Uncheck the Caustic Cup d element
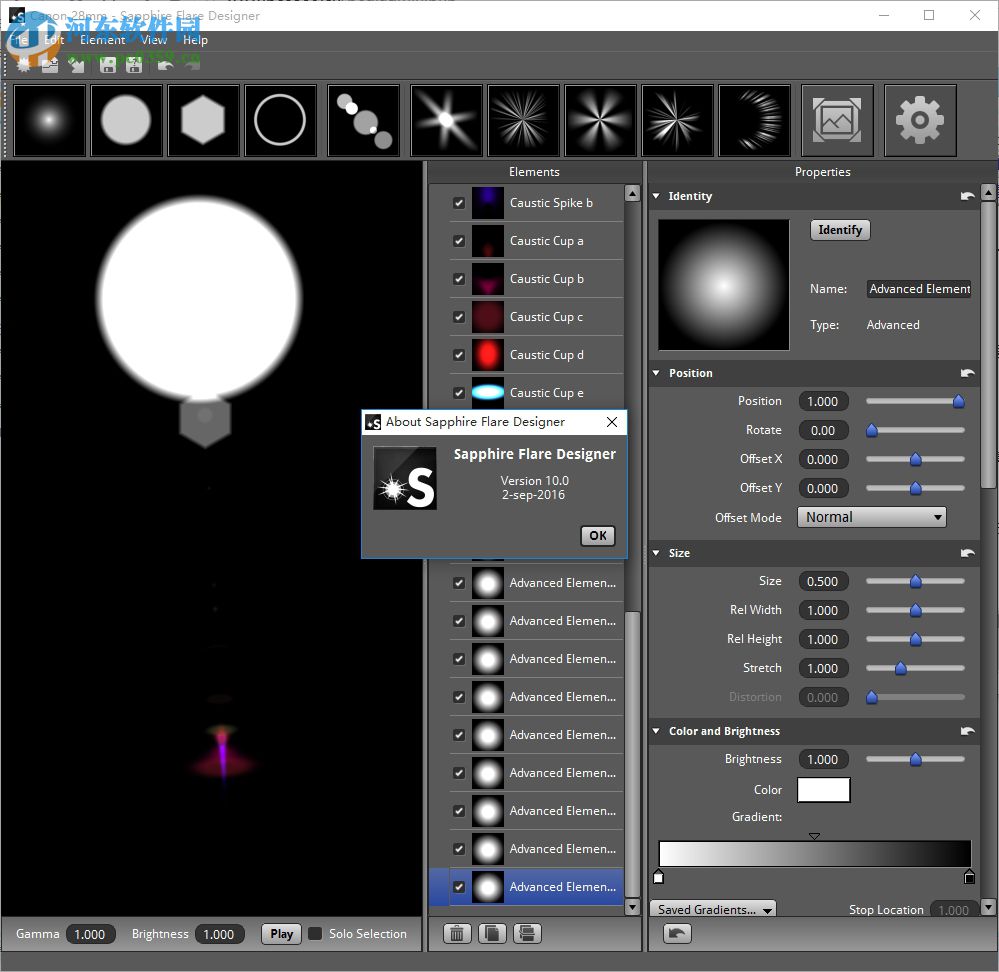 point(459,355)
